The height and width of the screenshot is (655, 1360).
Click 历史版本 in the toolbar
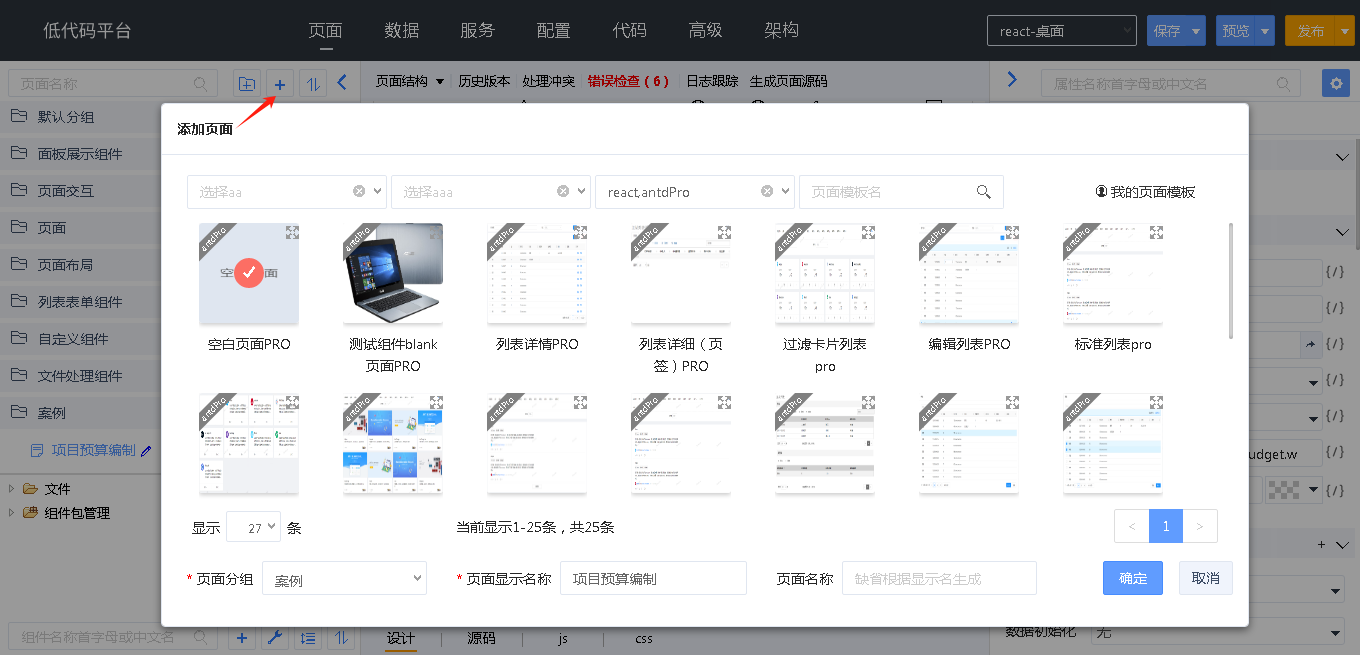(x=484, y=81)
